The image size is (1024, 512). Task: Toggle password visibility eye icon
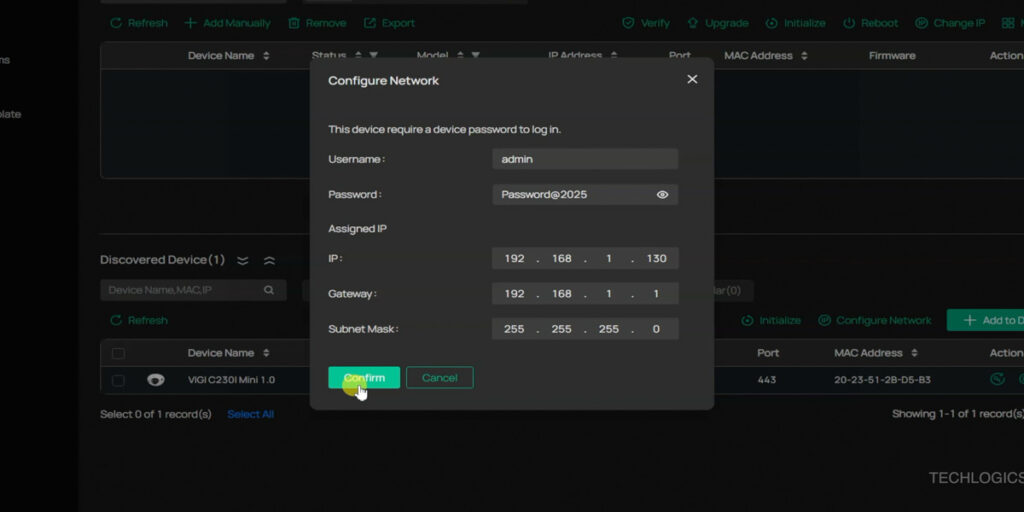pyautogui.click(x=662, y=195)
